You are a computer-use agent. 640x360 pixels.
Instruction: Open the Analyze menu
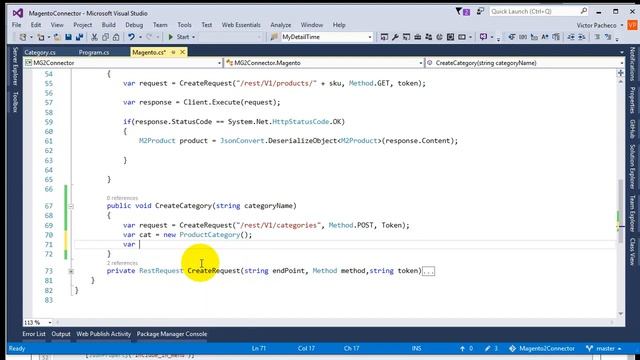[x=280, y=25]
